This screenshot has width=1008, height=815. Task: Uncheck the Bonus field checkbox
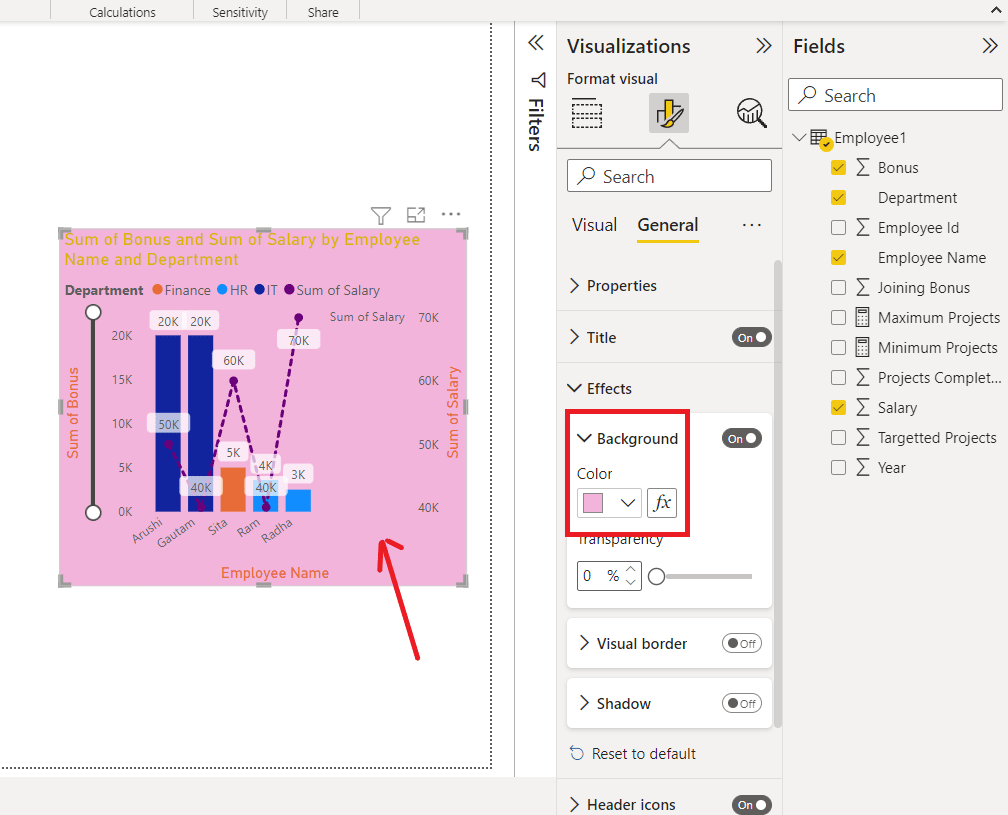coord(838,167)
